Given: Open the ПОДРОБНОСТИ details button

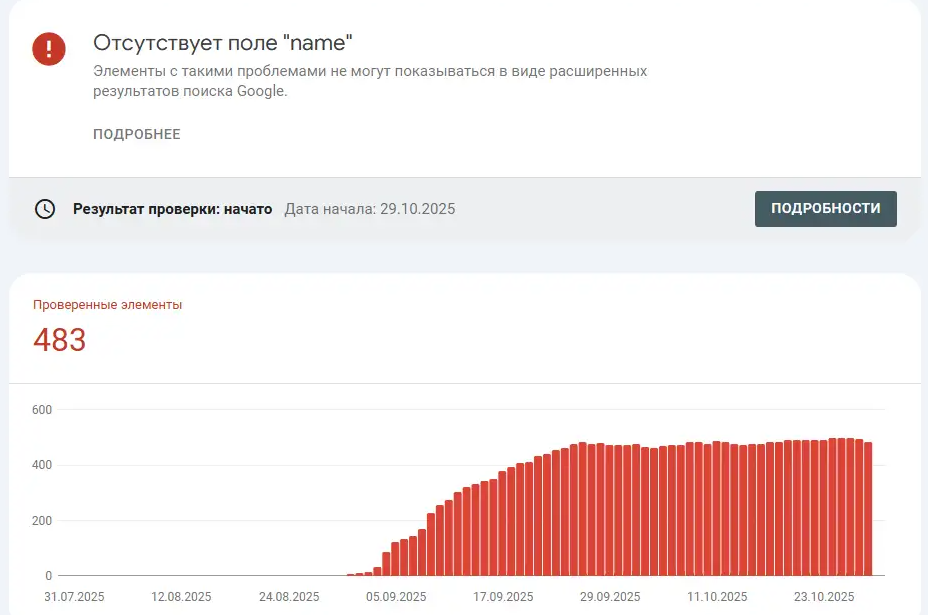Looking at the screenshot, I should [826, 208].
